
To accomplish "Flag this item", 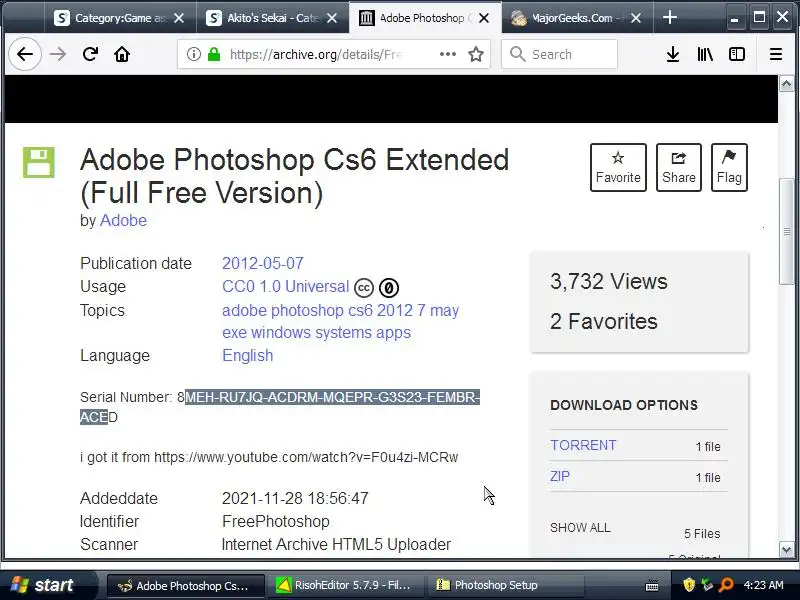I will tap(729, 167).
